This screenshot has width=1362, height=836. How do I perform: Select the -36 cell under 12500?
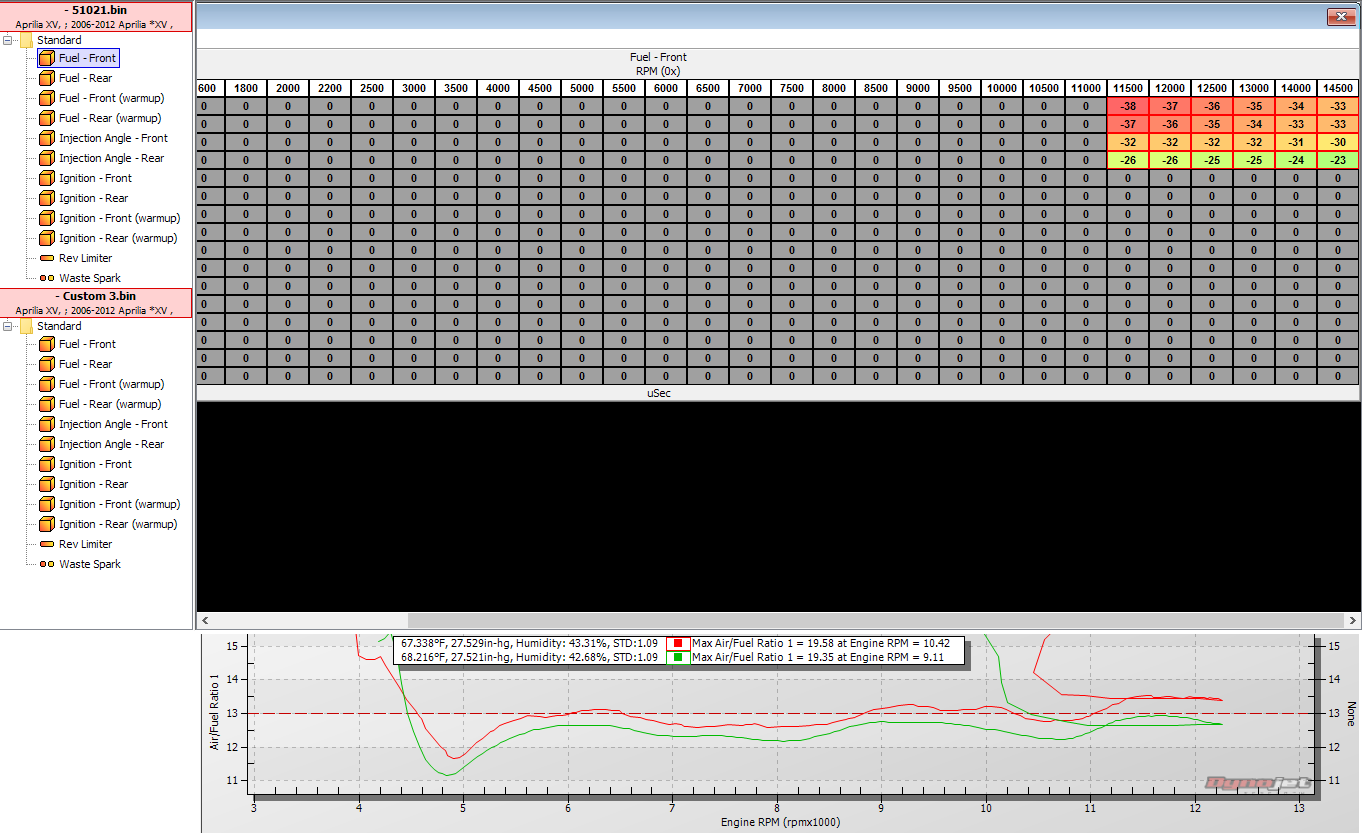[1212, 106]
